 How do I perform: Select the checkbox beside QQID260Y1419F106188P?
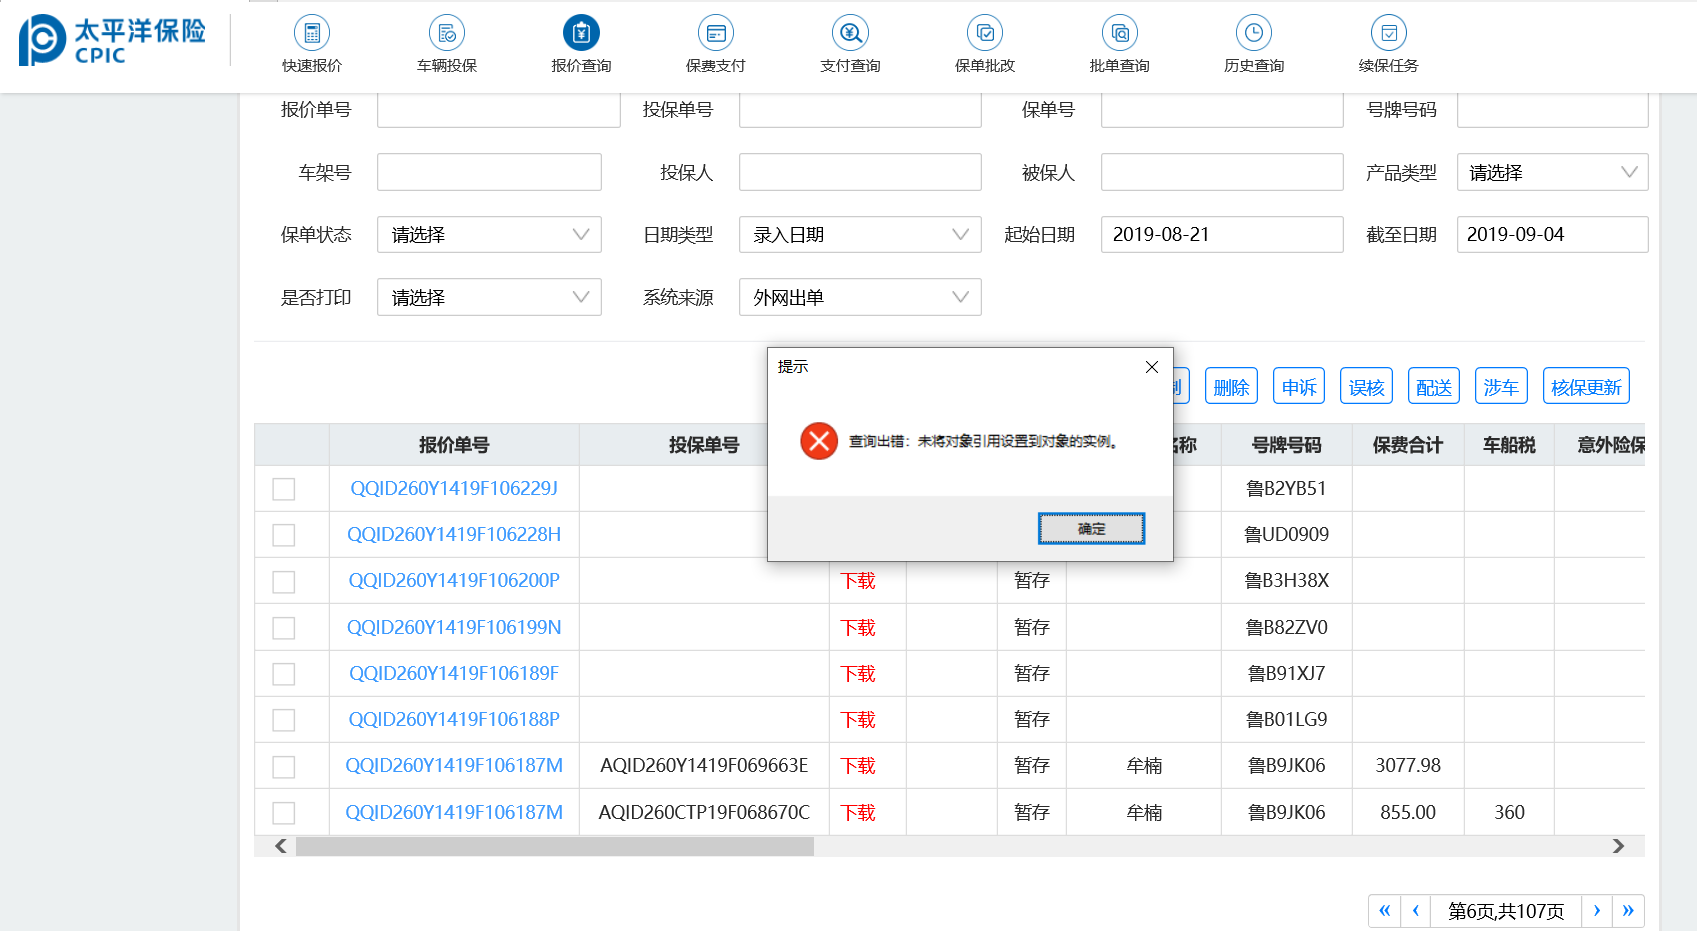pos(284,720)
